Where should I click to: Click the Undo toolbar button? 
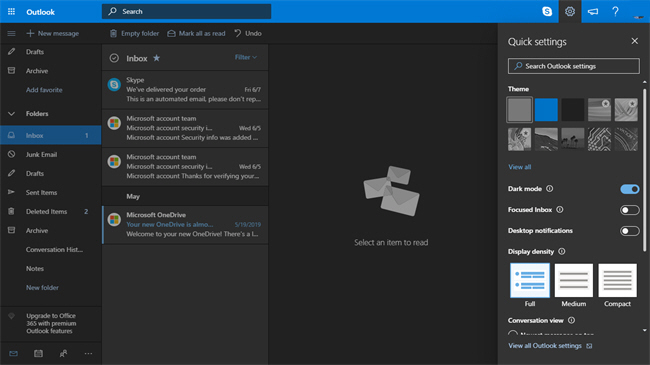(x=247, y=33)
